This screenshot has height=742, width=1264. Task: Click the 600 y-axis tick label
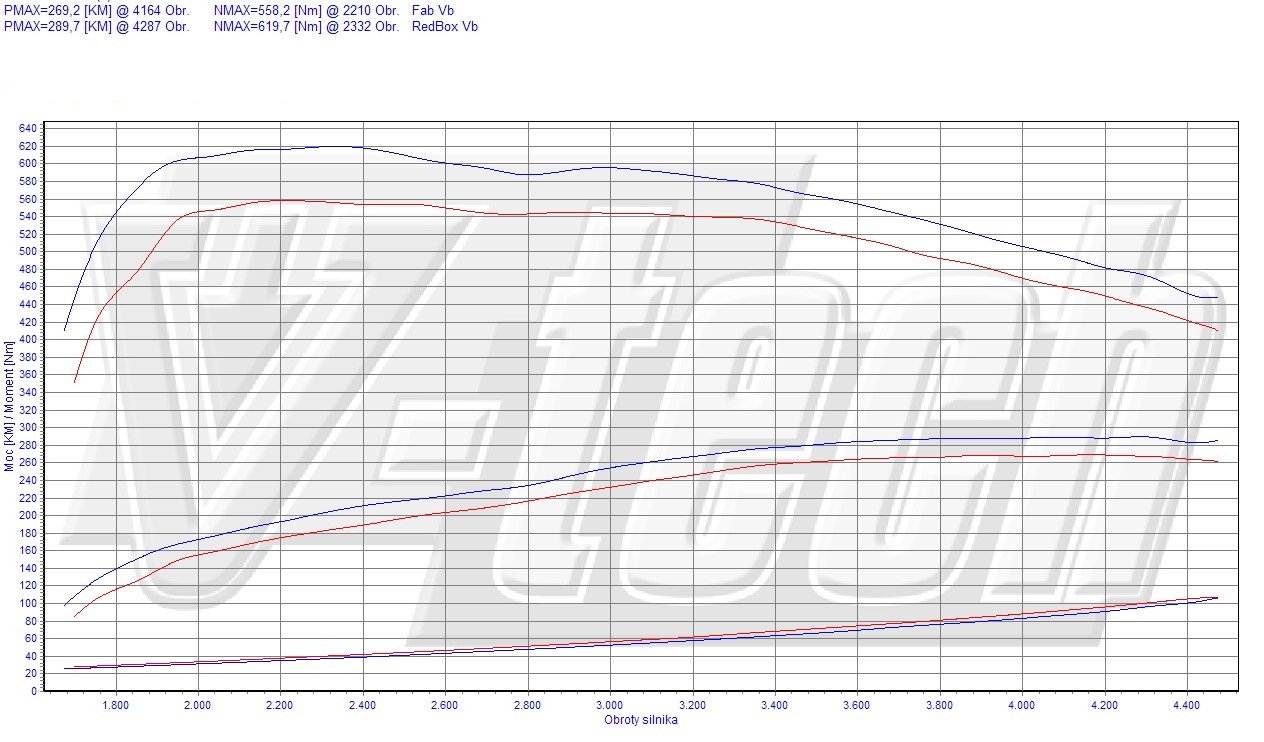27,163
